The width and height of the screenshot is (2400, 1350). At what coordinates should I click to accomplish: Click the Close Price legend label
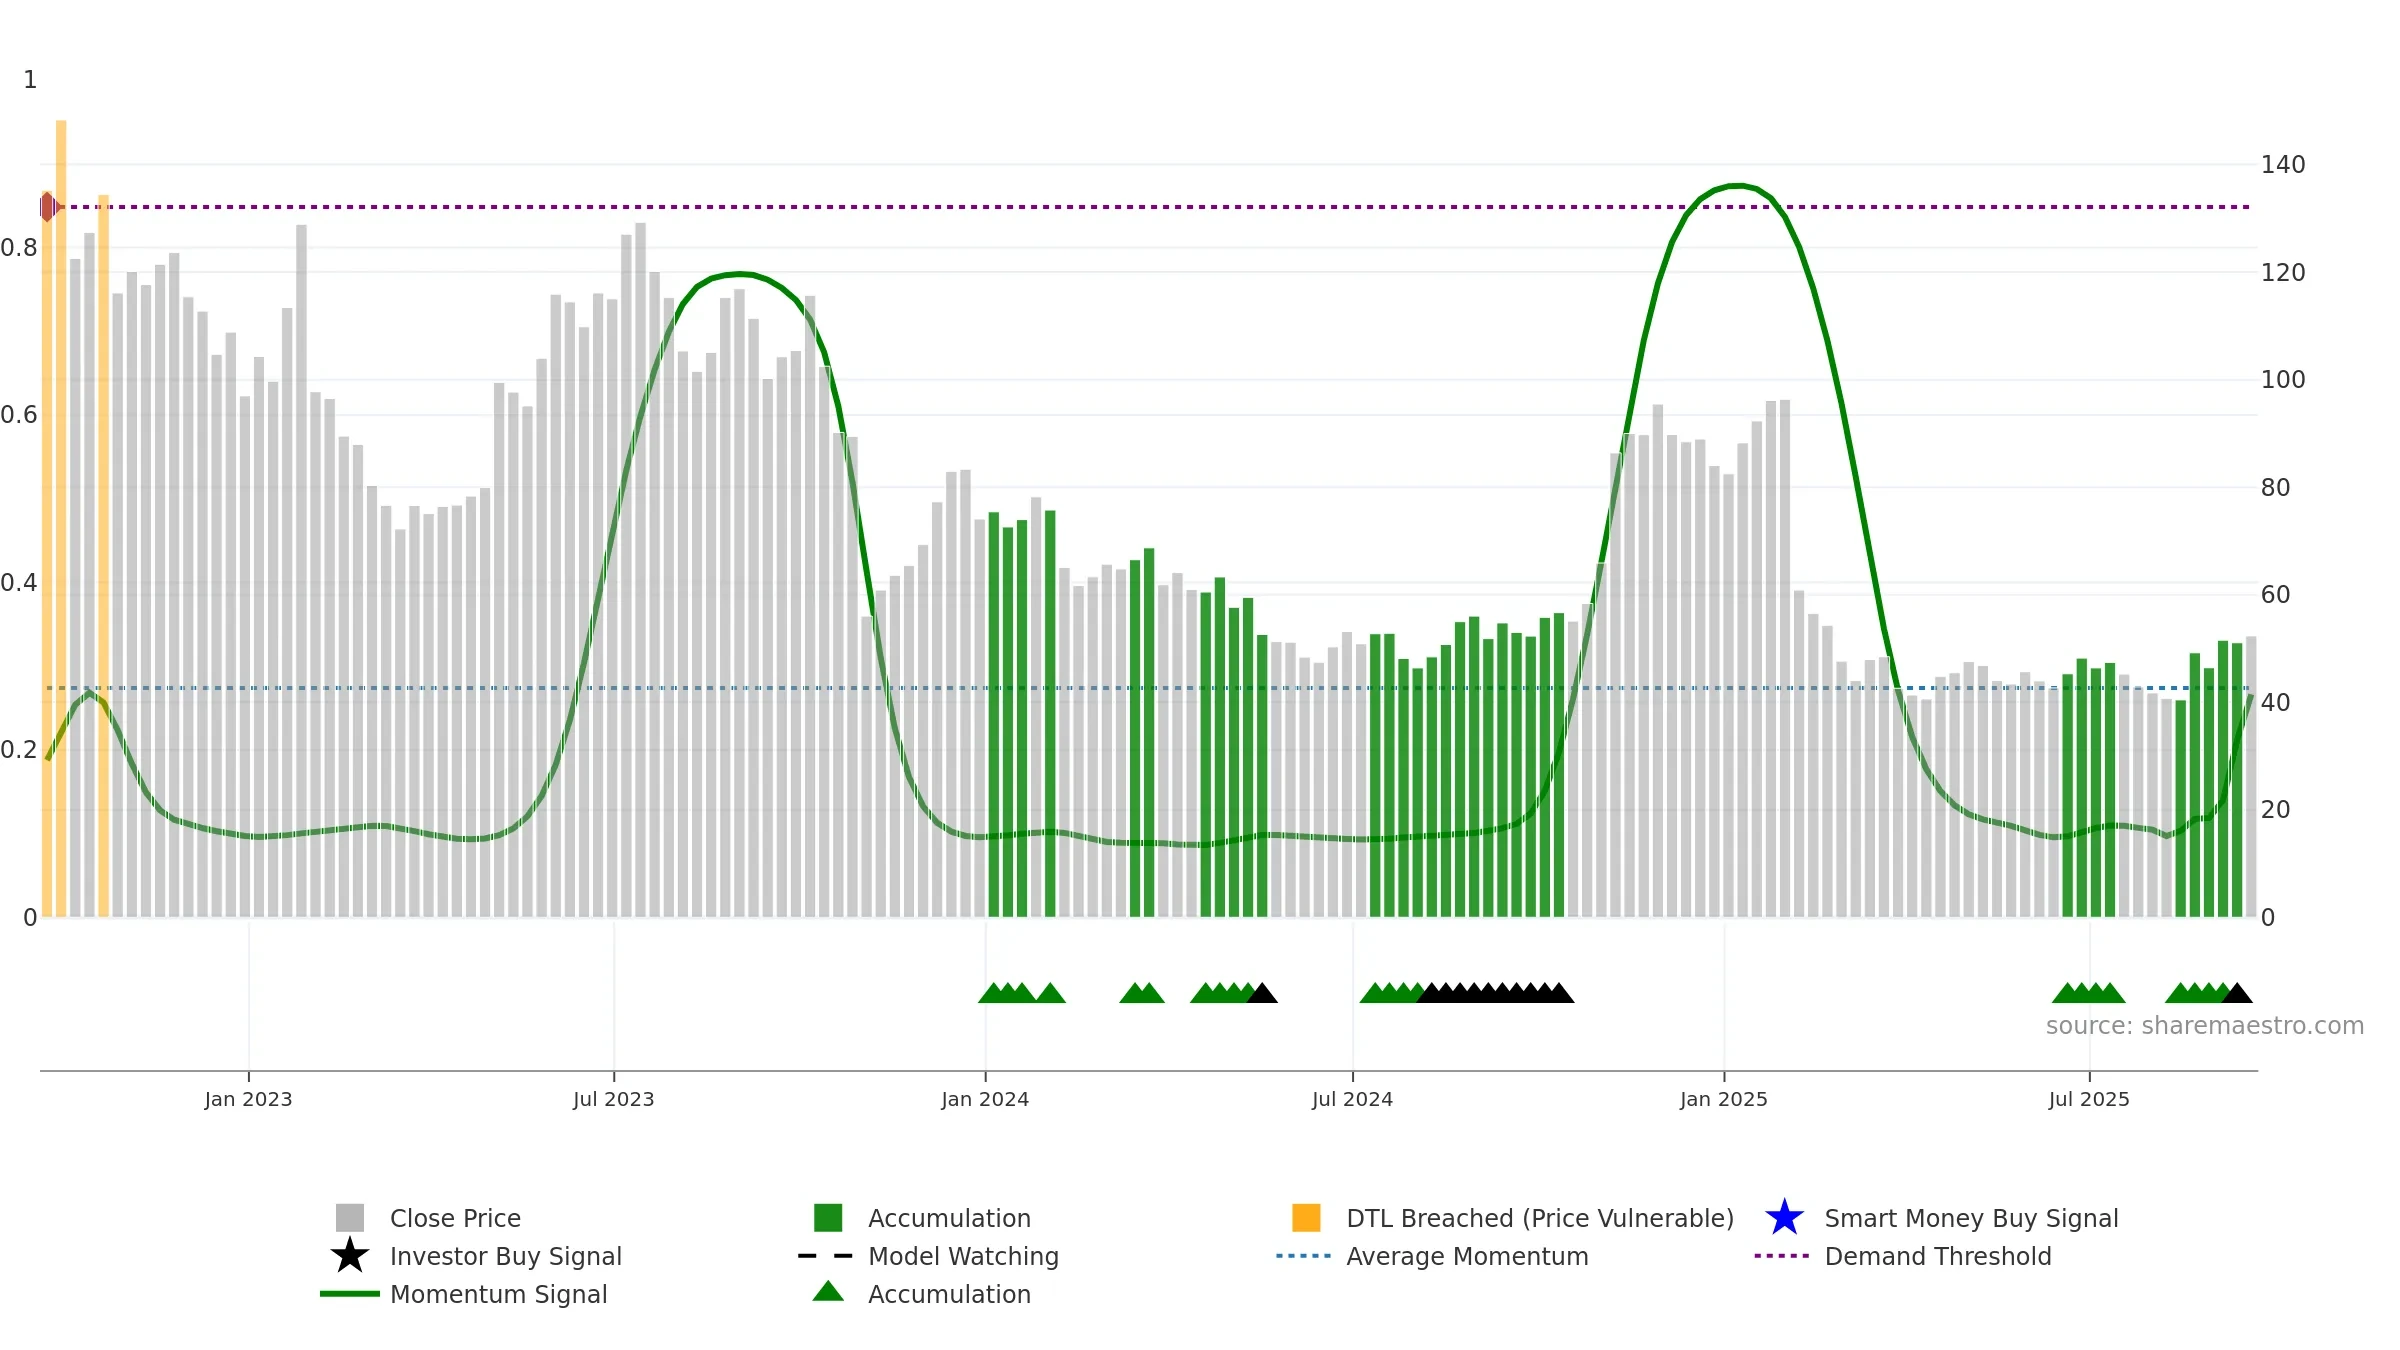(455, 1218)
